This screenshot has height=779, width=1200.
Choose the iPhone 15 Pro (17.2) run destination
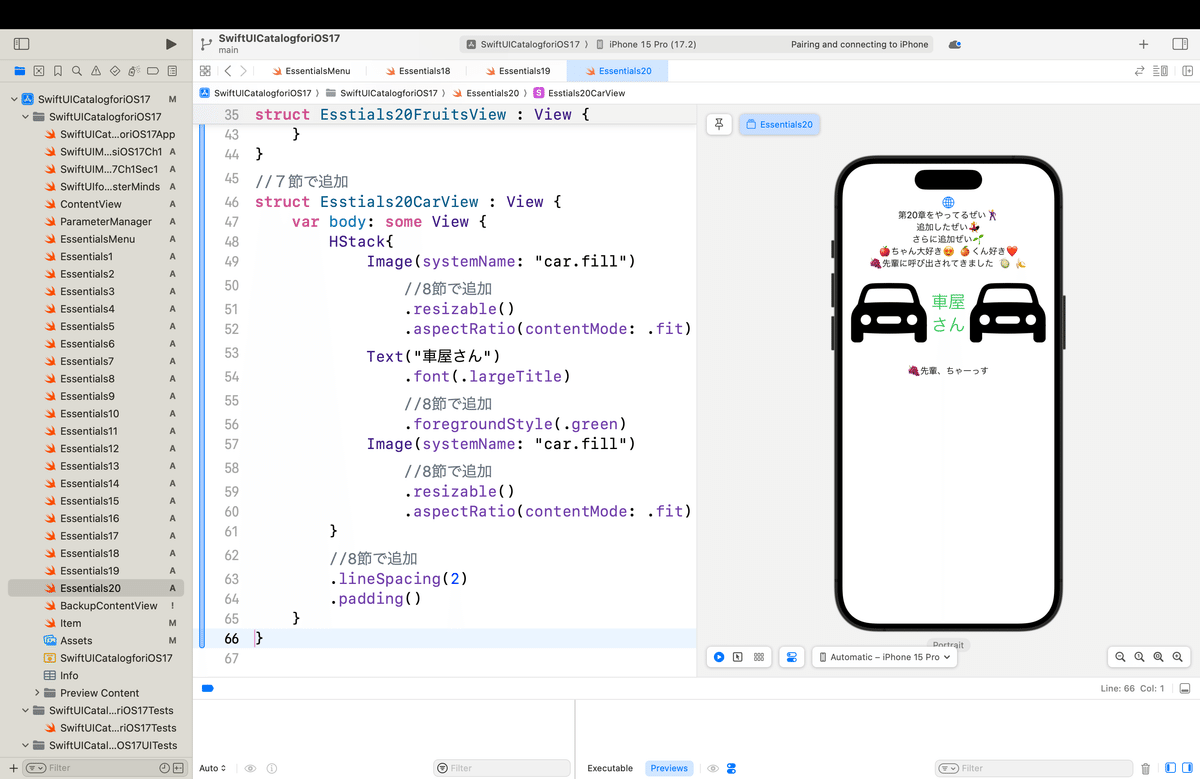pos(646,44)
